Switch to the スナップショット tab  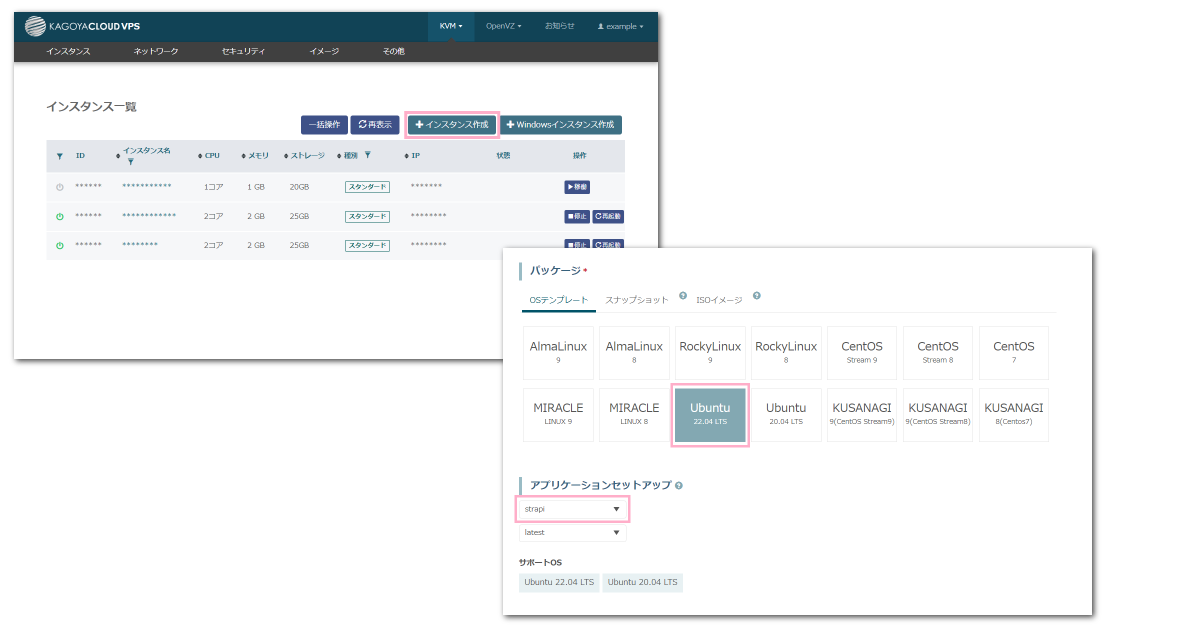coord(637,300)
